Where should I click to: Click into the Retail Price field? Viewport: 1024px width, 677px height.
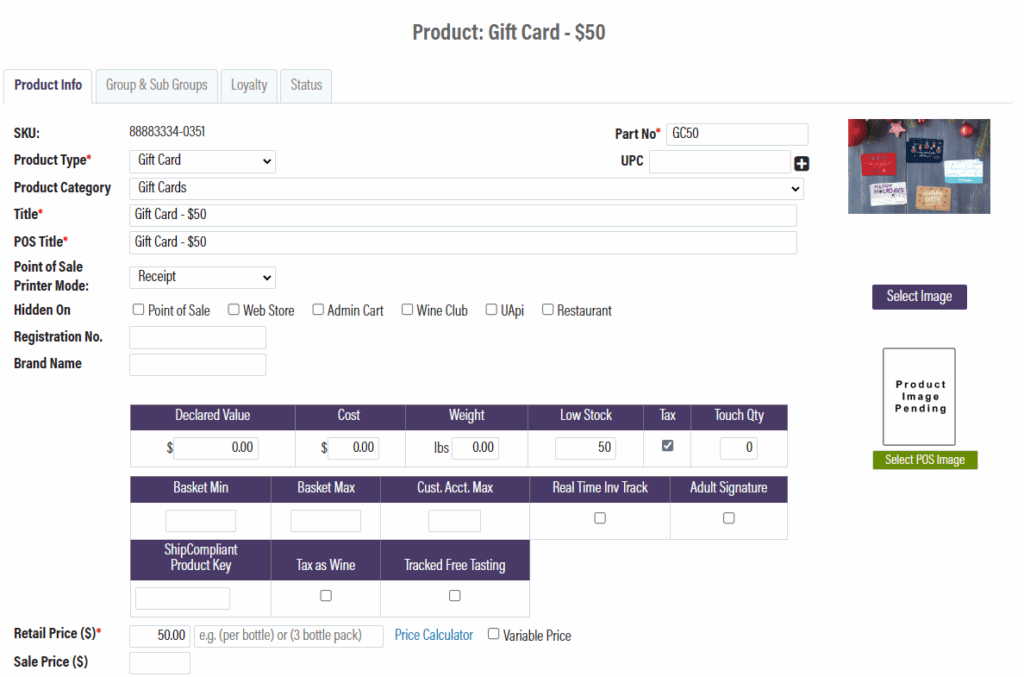160,636
